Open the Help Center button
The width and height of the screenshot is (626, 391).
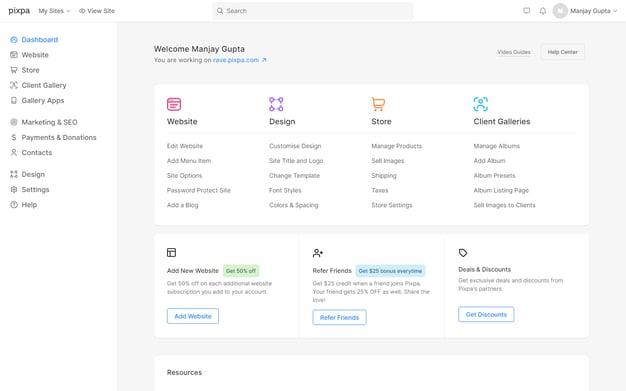(563, 52)
